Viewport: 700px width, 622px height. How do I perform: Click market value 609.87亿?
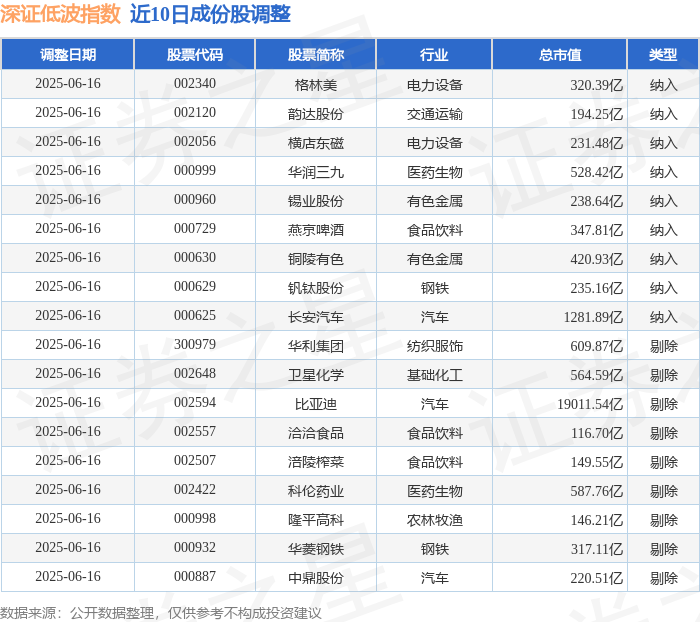[596, 346]
